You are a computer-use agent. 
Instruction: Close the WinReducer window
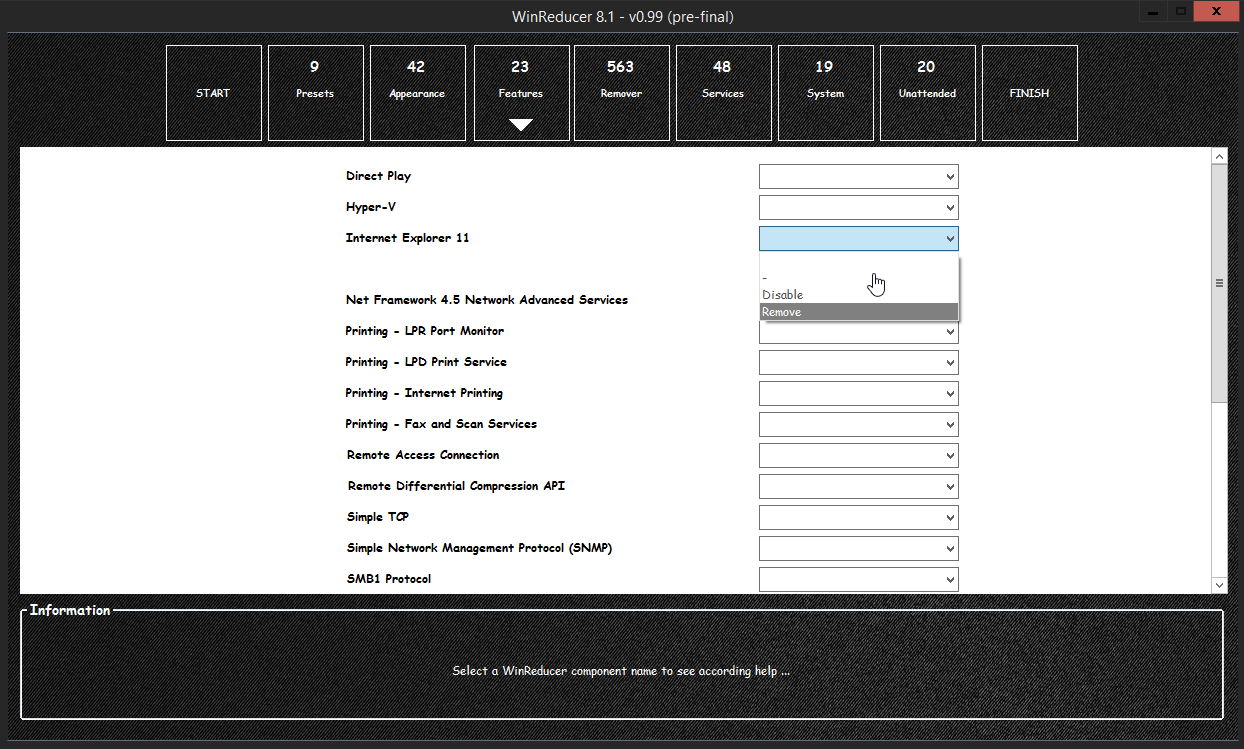pyautogui.click(x=1215, y=11)
